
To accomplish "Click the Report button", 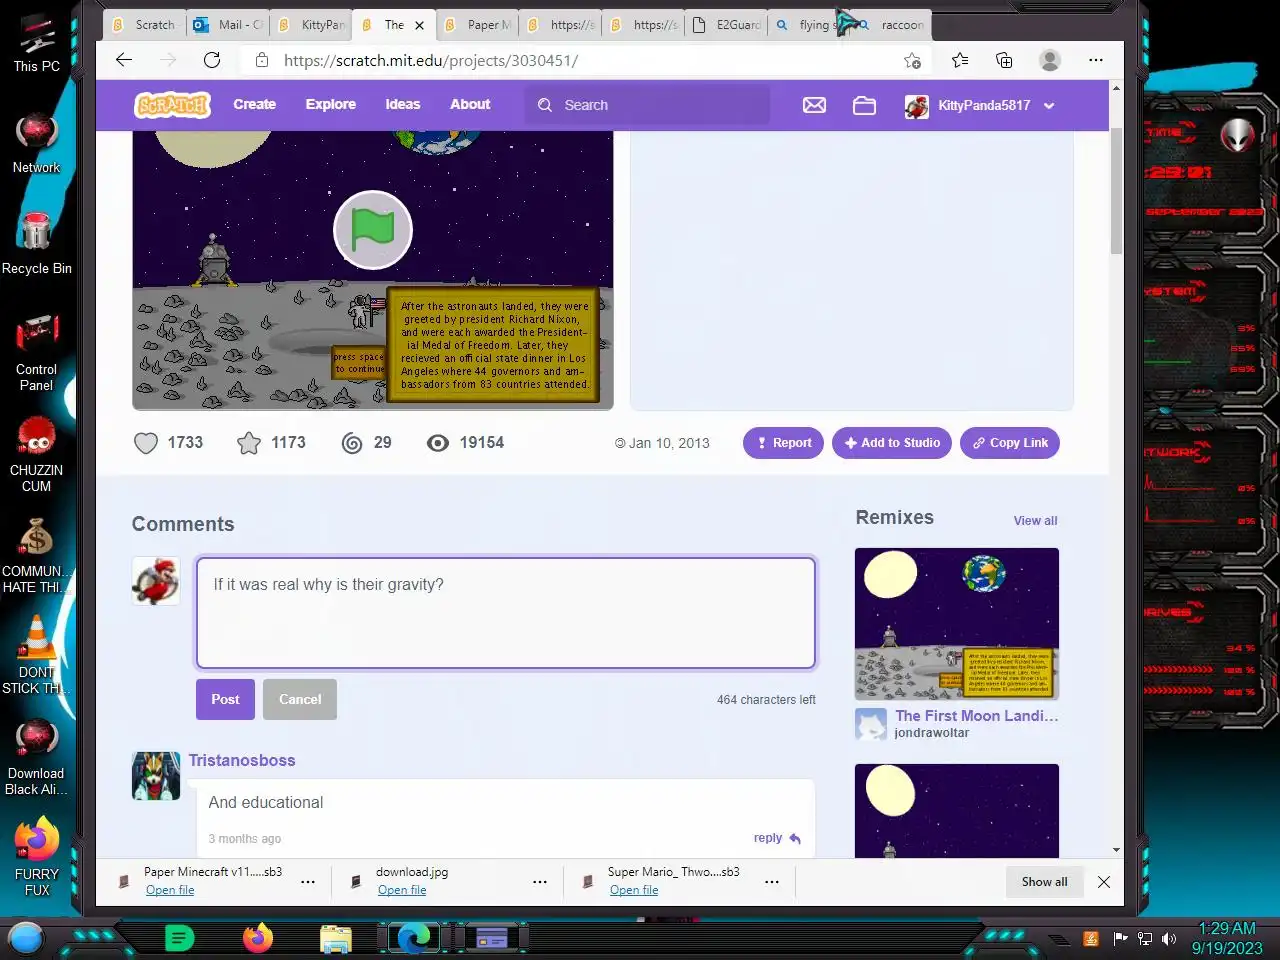I will [783, 443].
